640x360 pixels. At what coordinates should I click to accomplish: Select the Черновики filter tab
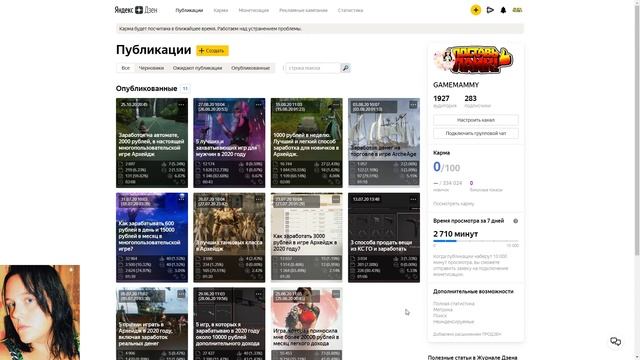tap(151, 68)
